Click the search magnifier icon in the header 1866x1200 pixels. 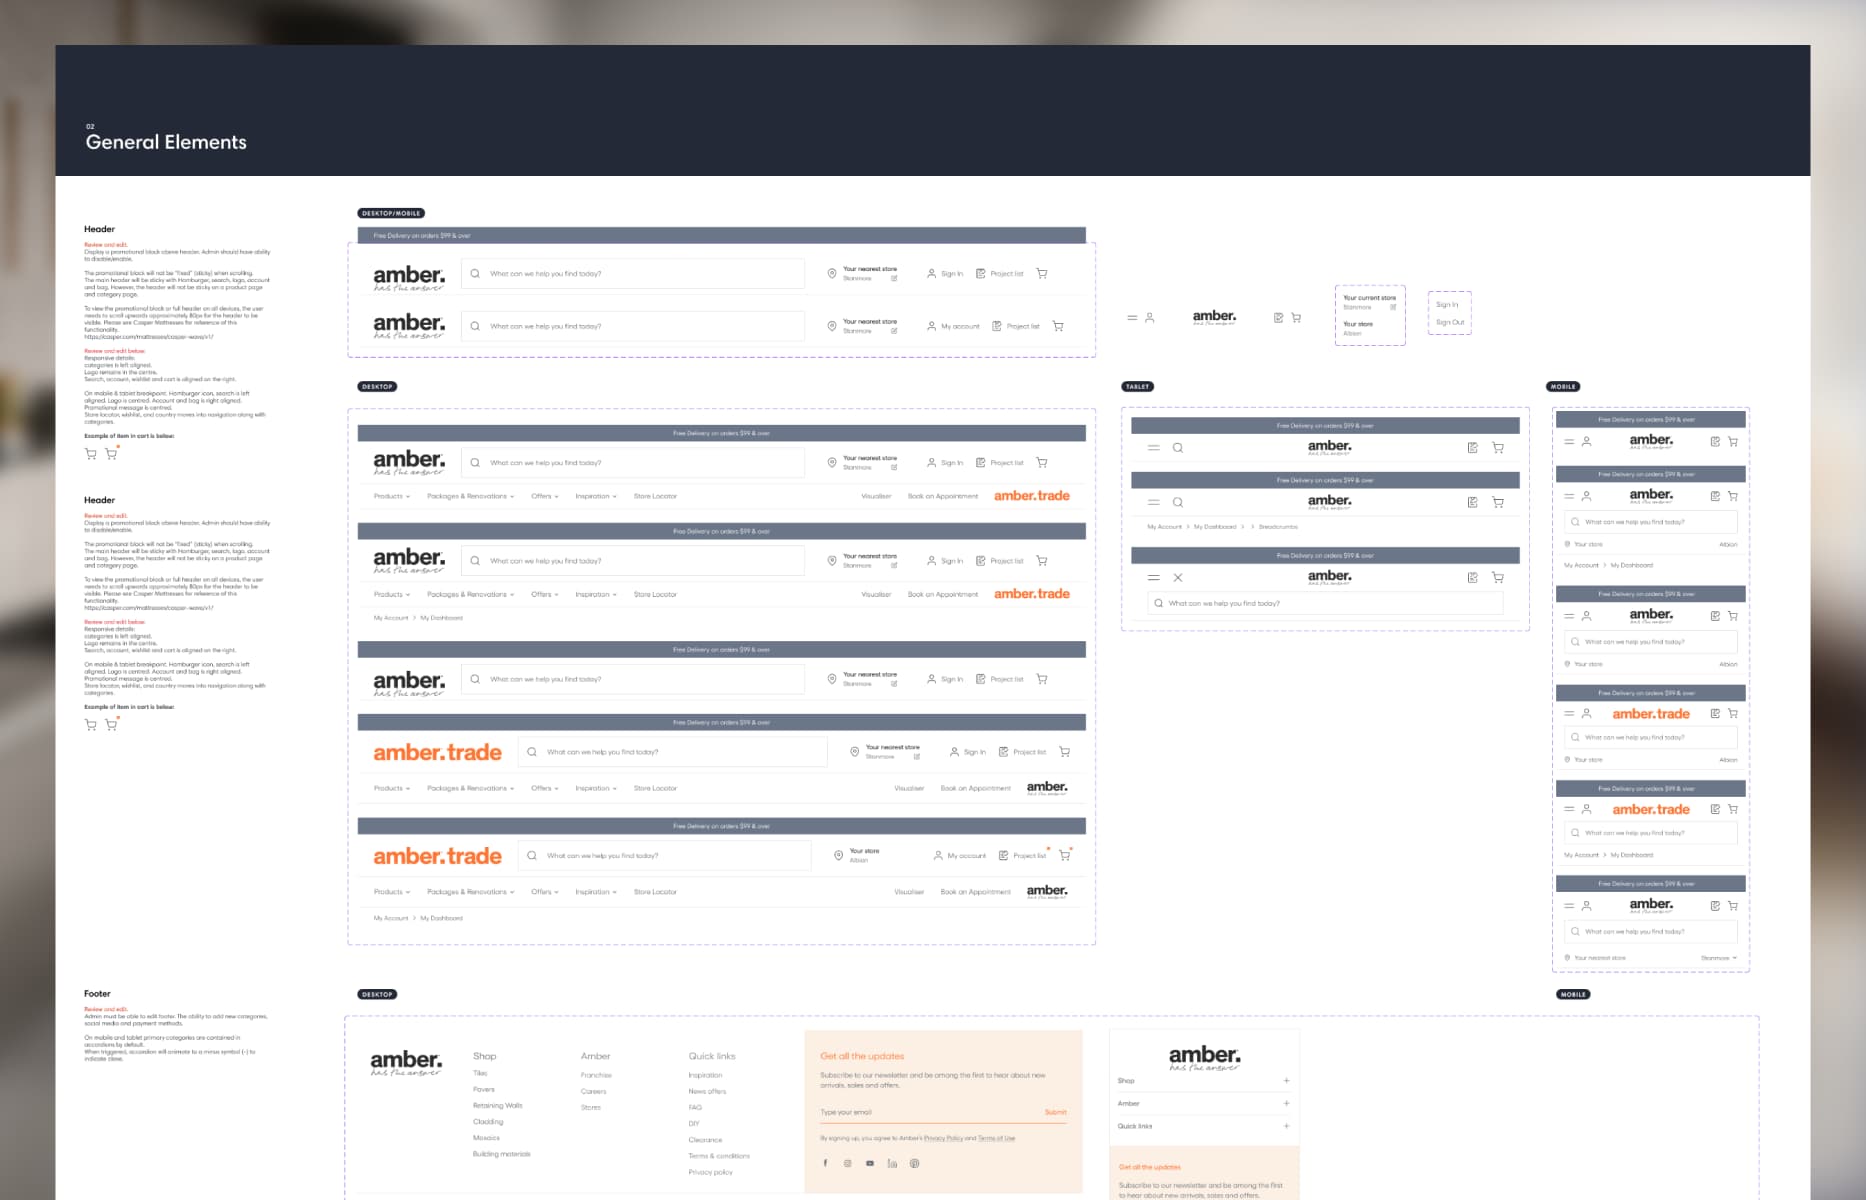pyautogui.click(x=475, y=272)
